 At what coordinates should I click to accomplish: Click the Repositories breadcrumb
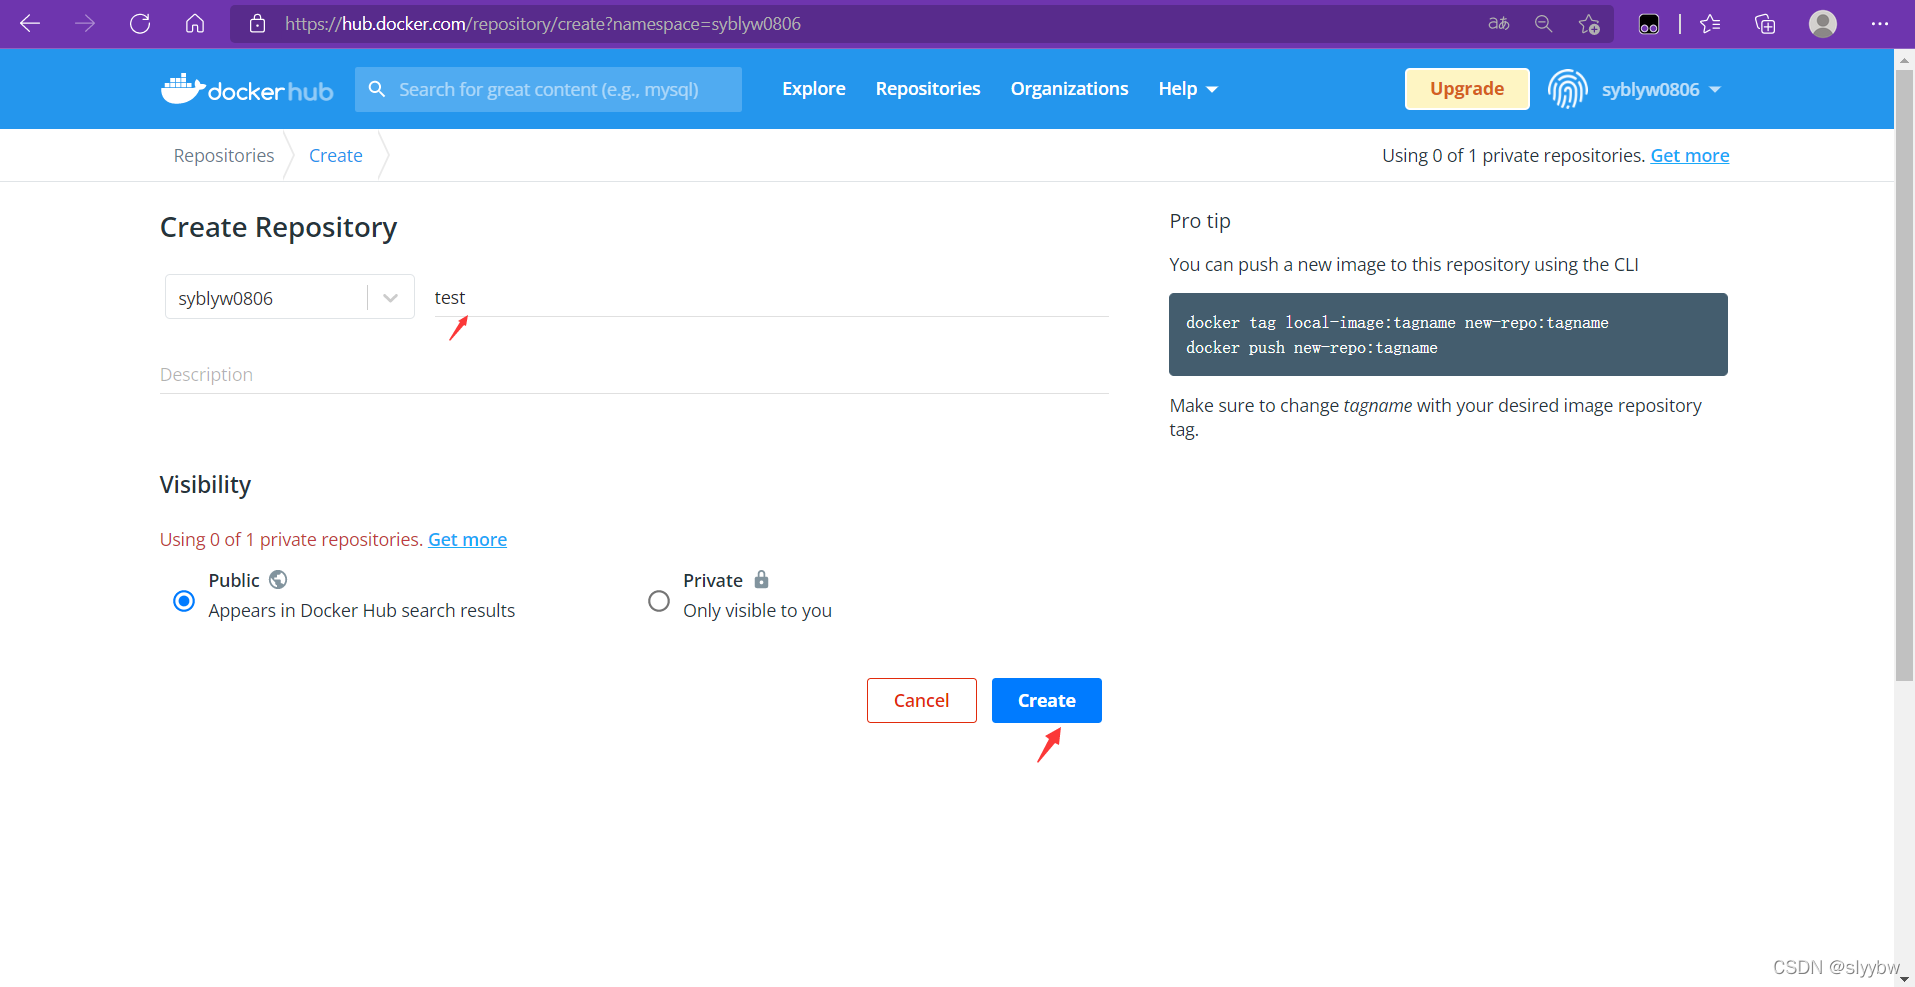[224, 155]
